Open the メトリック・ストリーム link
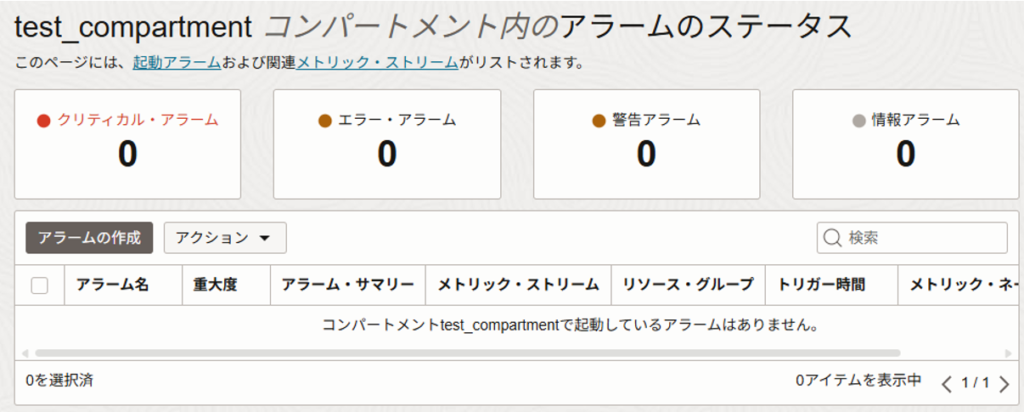Image resolution: width=1024 pixels, height=412 pixels. click(377, 63)
